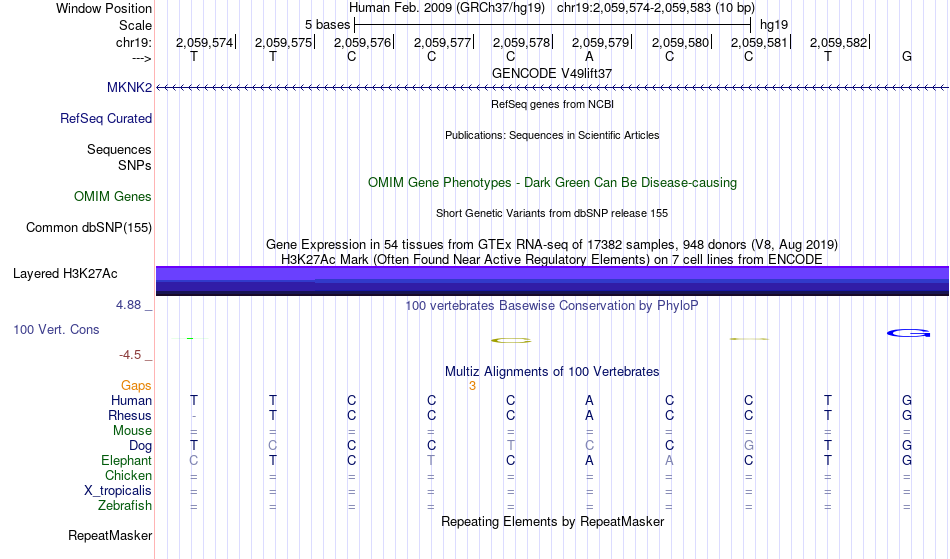The width and height of the screenshot is (950, 559).
Task: Click the genome position header chr19:2,059,574-2,059,583
Action: pyautogui.click(x=656, y=8)
